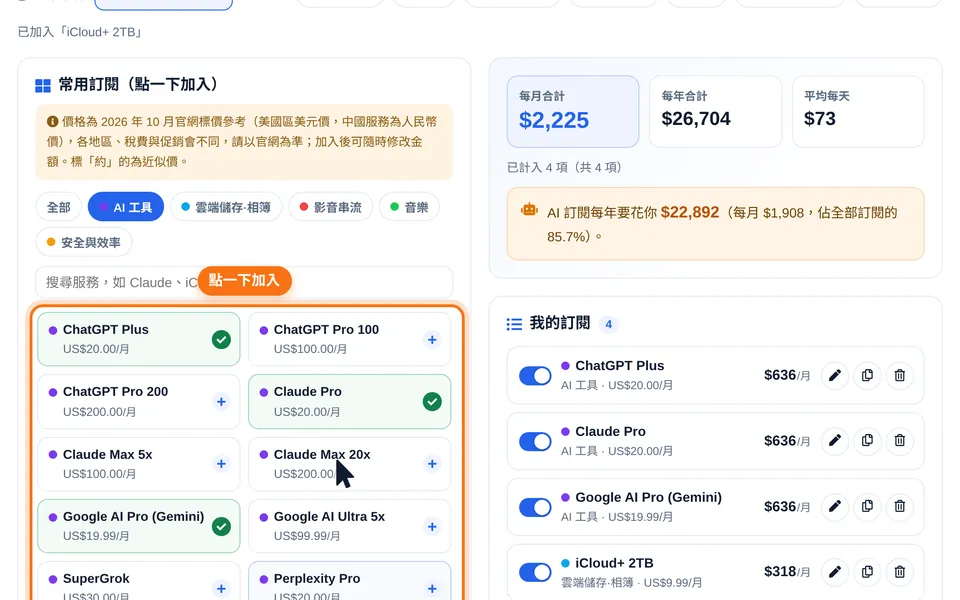The height and width of the screenshot is (600, 960).
Task: Duplicate the Google AI Pro (Gemini) subscription
Action: [867, 506]
